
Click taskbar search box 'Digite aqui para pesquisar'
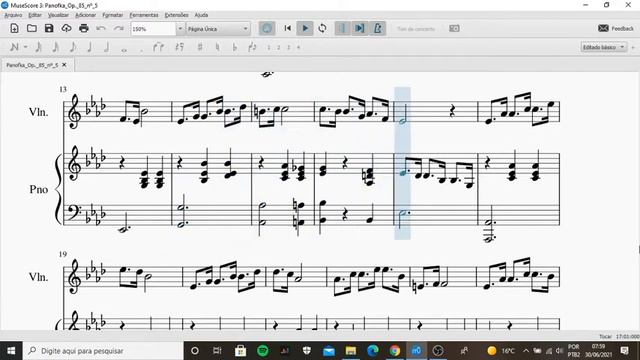pyautogui.click(x=103, y=351)
